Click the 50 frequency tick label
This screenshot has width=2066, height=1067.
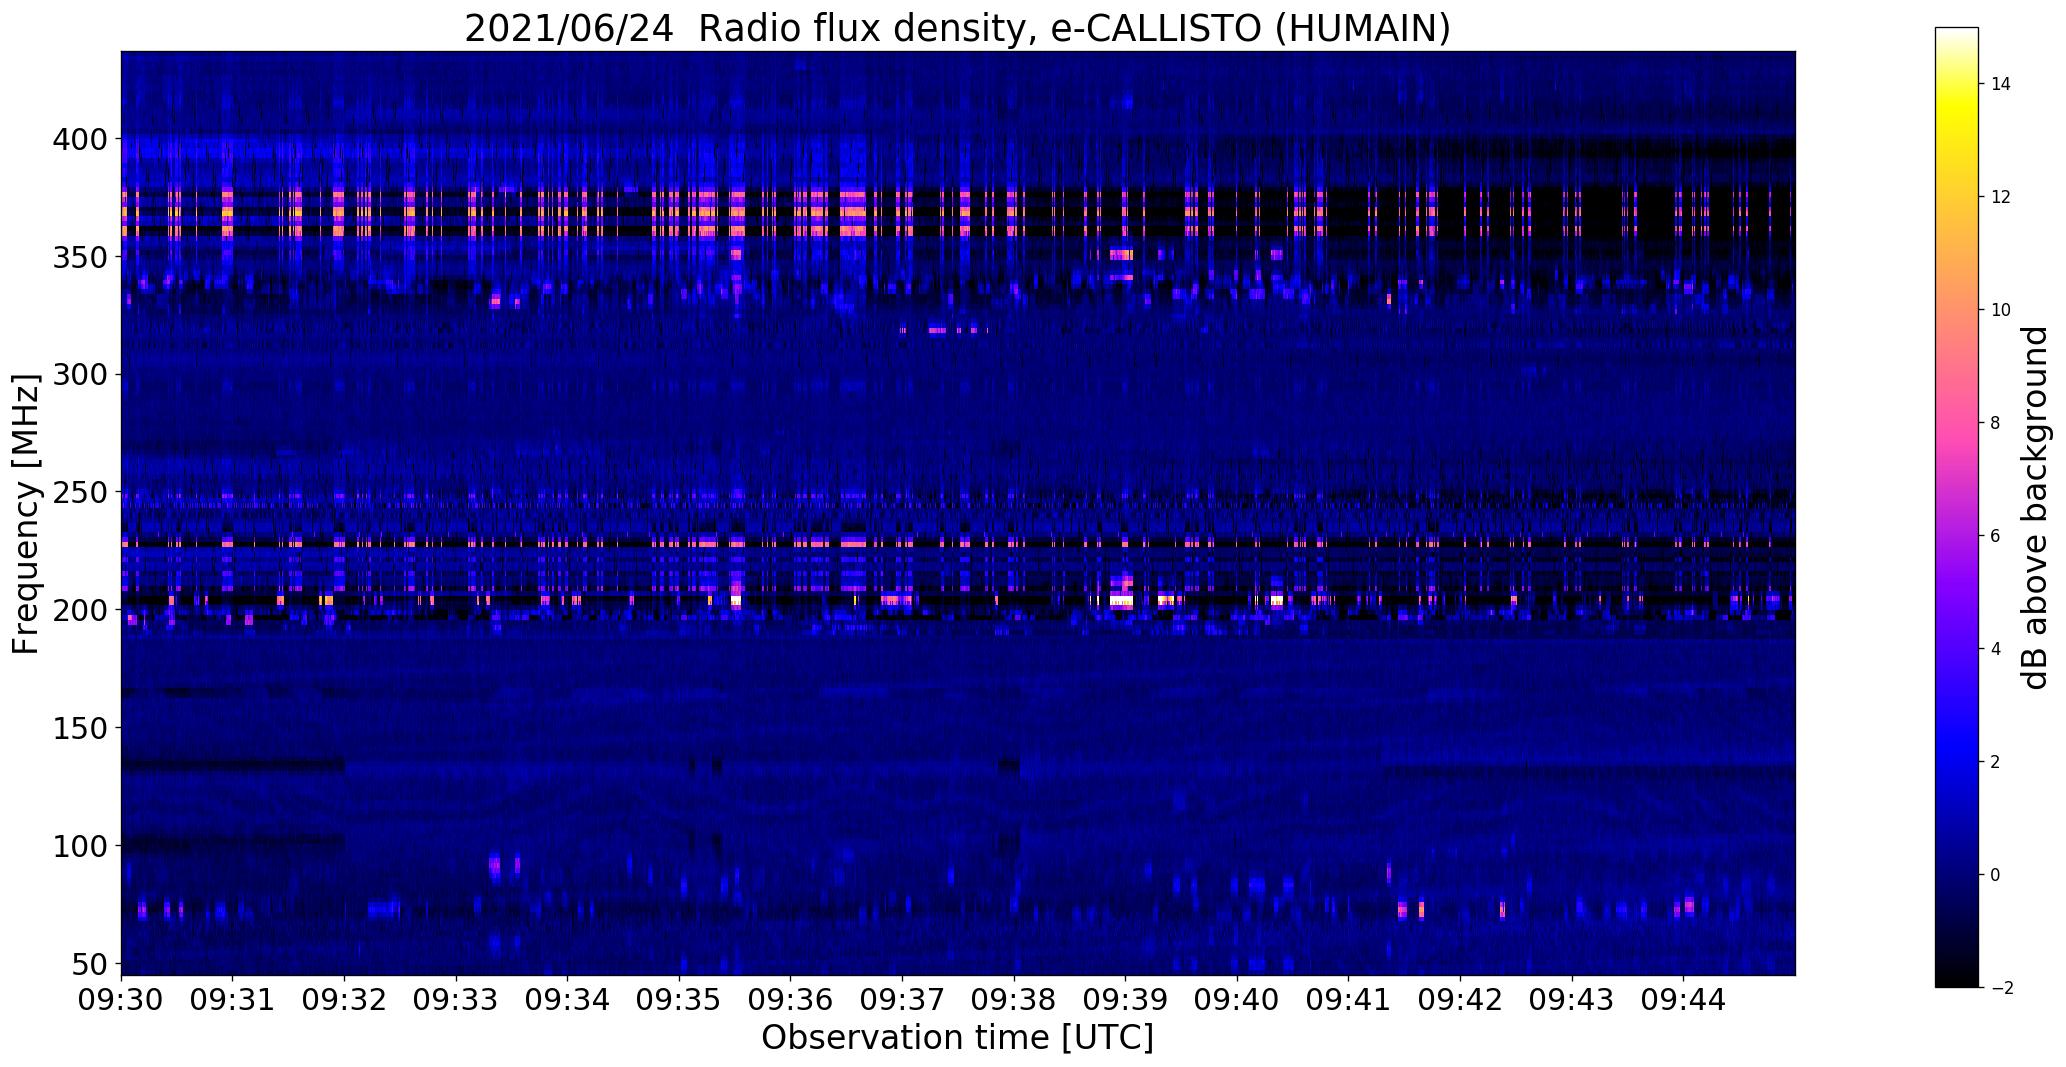[x=91, y=964]
